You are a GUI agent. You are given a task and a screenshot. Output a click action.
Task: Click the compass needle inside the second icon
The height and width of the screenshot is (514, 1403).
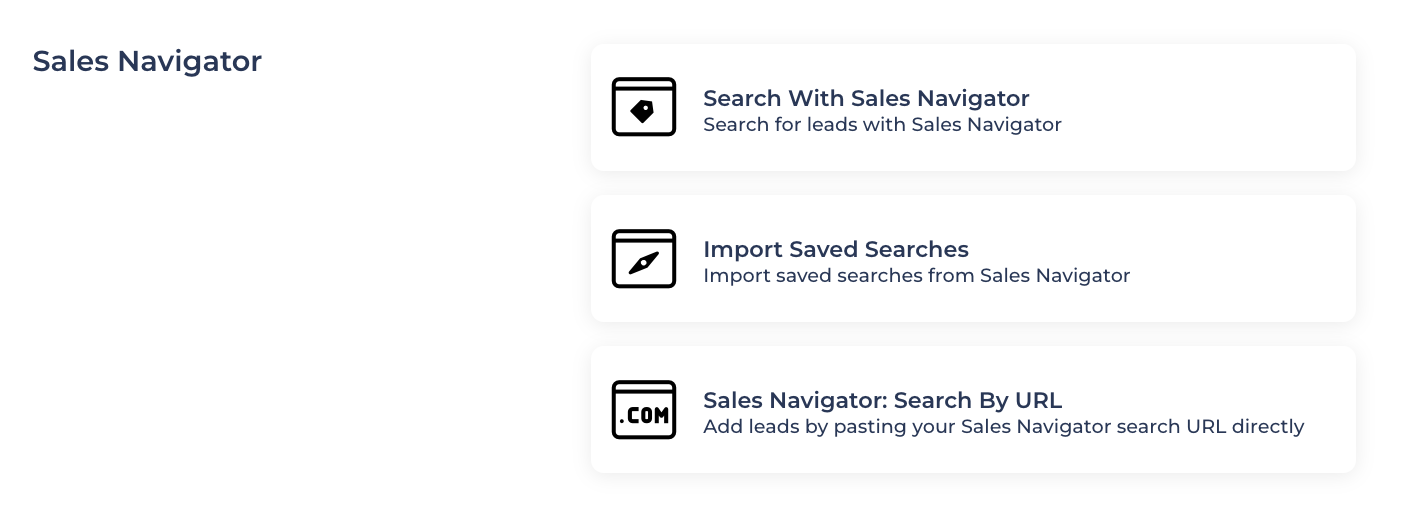pos(643,263)
